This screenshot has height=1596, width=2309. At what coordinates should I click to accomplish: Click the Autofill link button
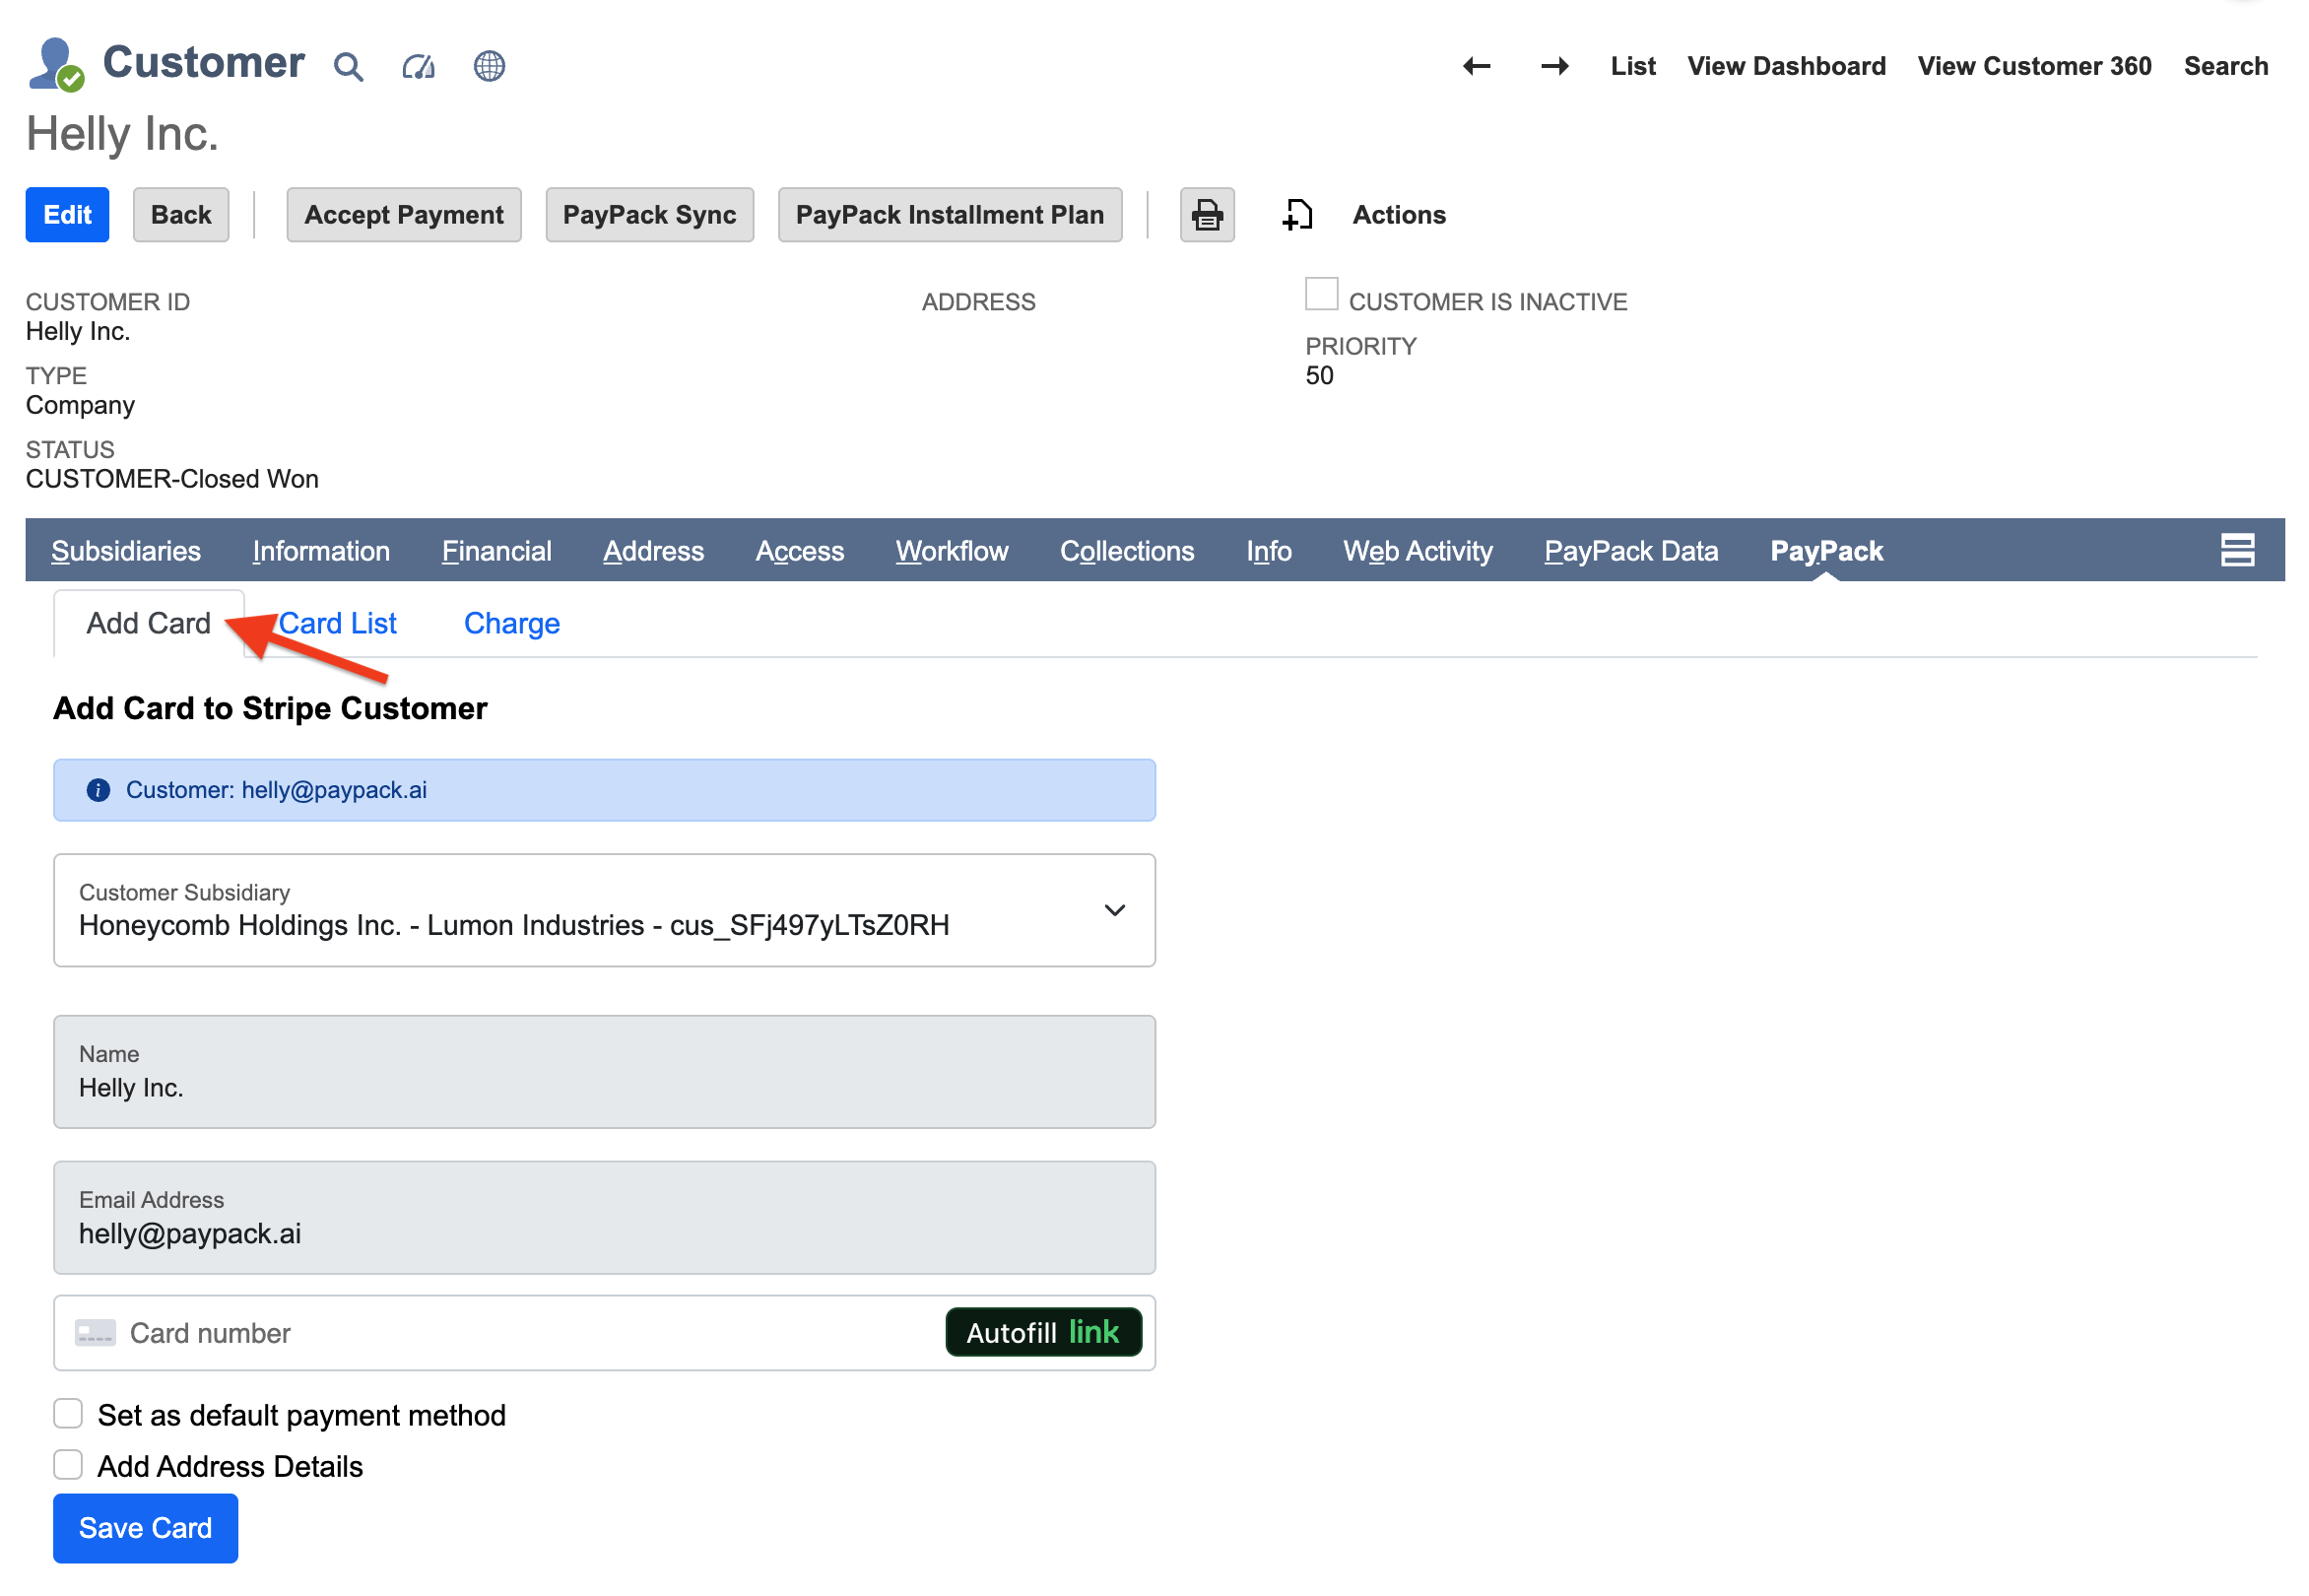[1043, 1331]
